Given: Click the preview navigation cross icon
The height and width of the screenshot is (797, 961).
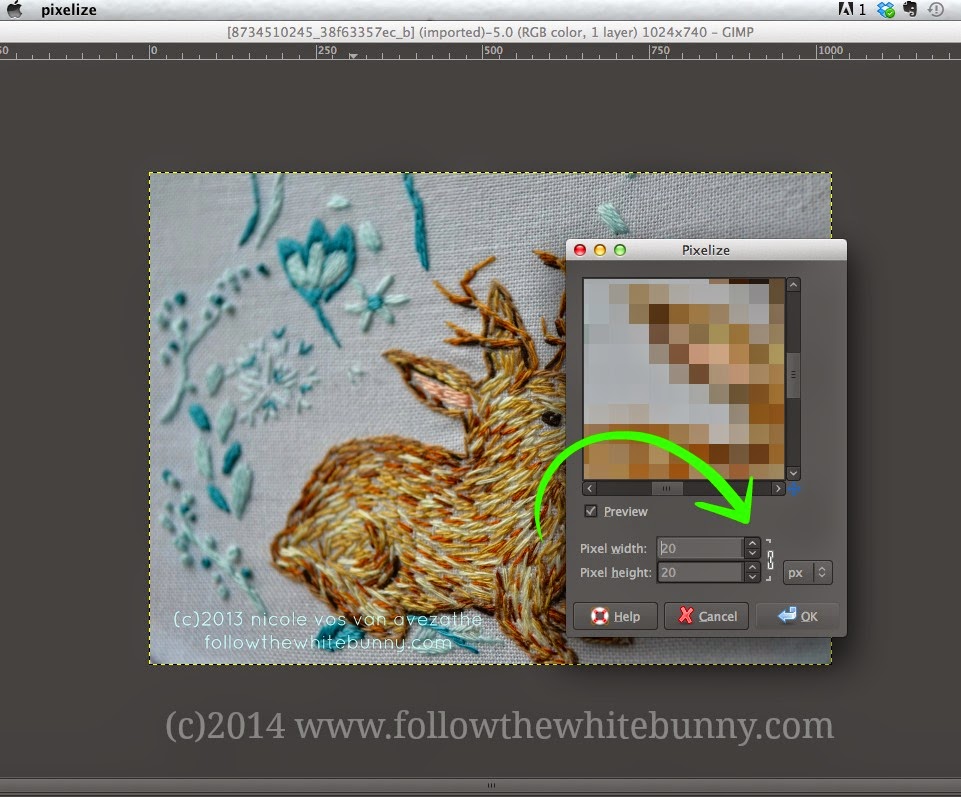Looking at the screenshot, I should point(794,489).
